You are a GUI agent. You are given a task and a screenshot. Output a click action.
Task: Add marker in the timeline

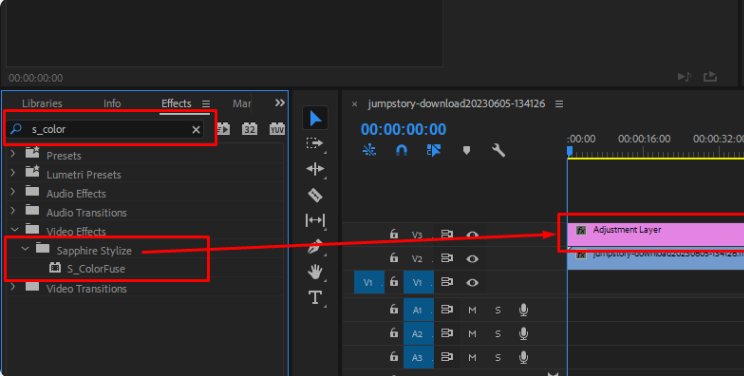coord(466,150)
